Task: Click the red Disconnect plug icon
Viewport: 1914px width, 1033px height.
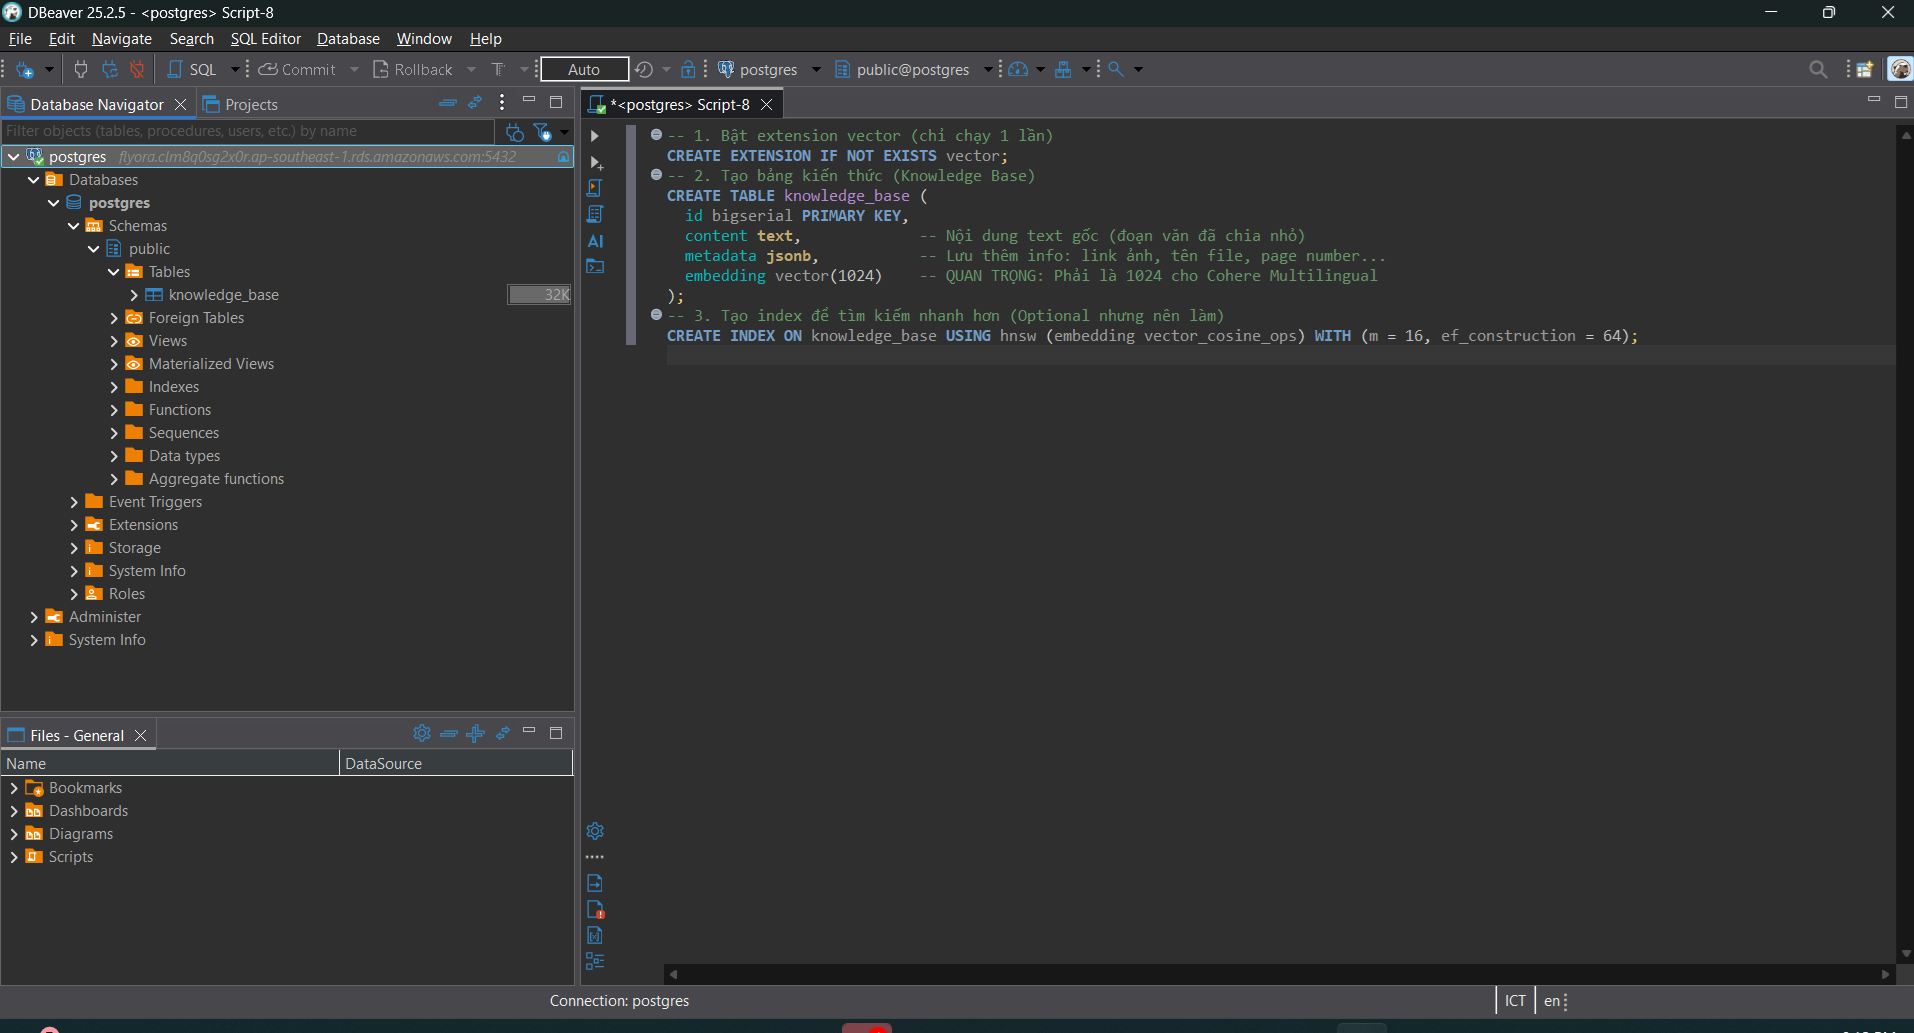Action: [x=137, y=69]
